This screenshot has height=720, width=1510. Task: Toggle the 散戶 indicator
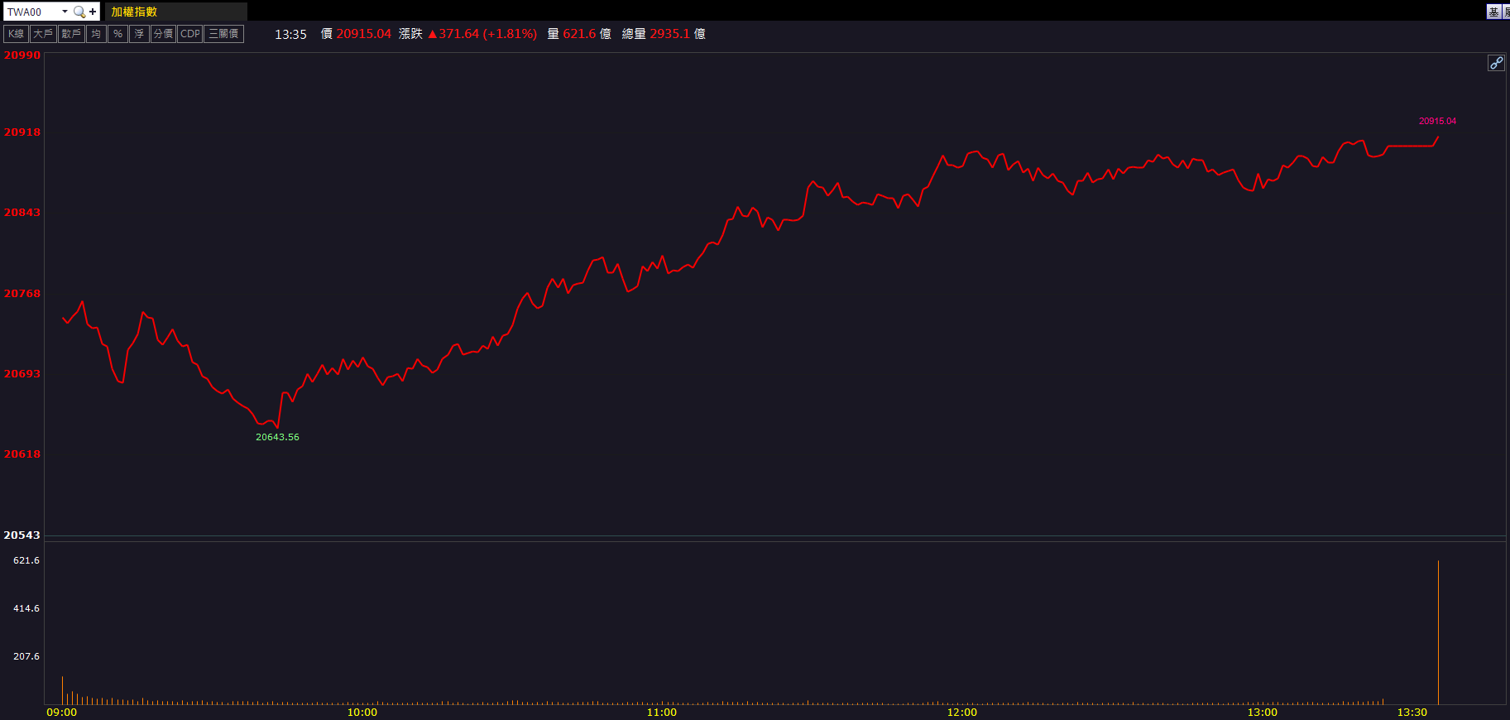click(70, 34)
